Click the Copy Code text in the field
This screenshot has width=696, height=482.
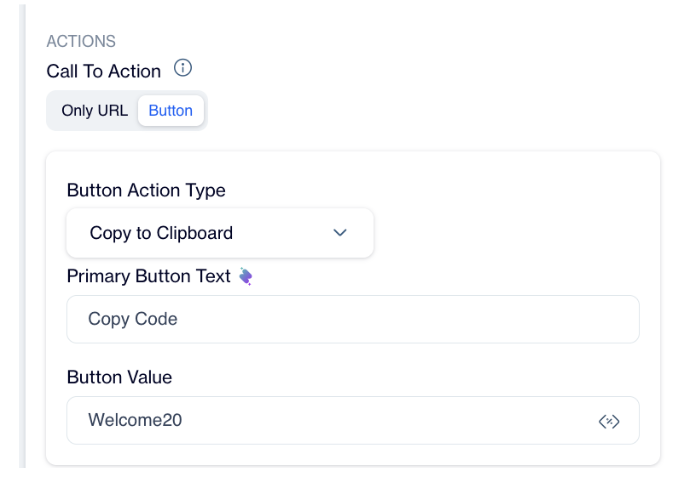[x=132, y=320]
